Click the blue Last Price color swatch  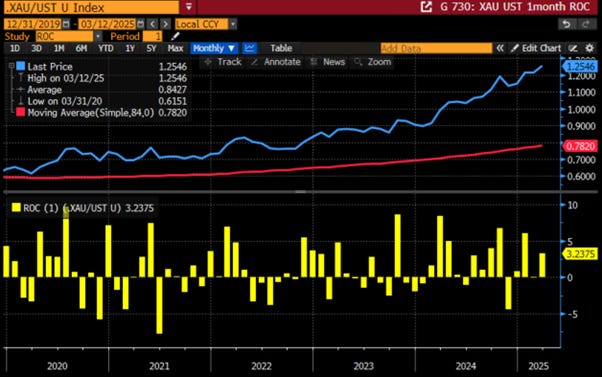click(x=21, y=66)
